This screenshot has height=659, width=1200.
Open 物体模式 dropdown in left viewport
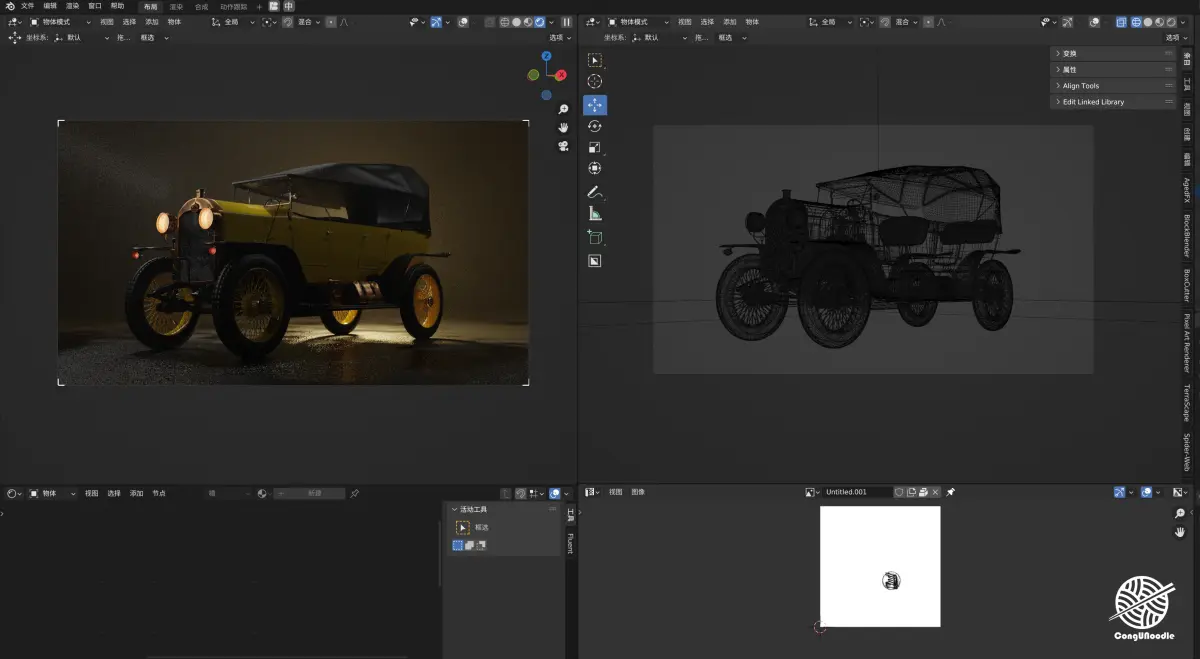click(59, 21)
